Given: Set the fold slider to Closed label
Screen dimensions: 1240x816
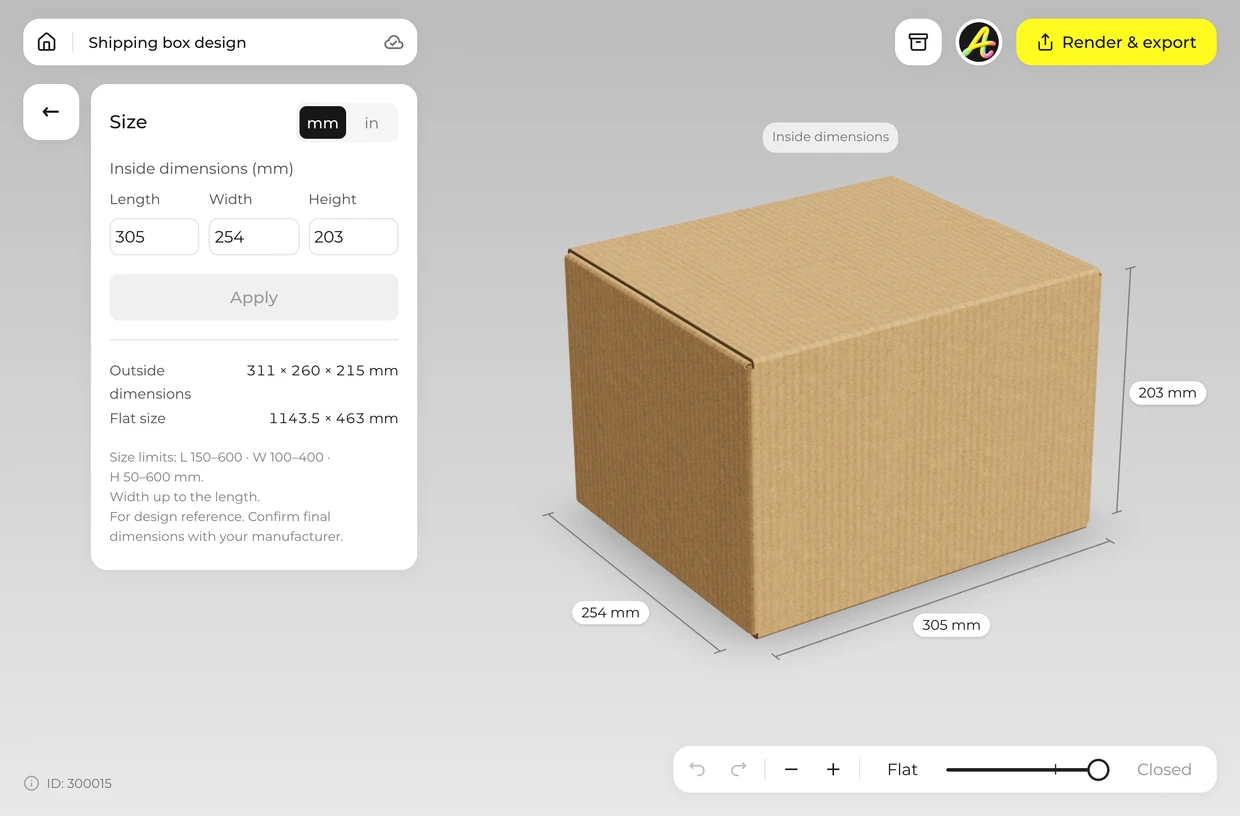Looking at the screenshot, I should tap(1164, 769).
